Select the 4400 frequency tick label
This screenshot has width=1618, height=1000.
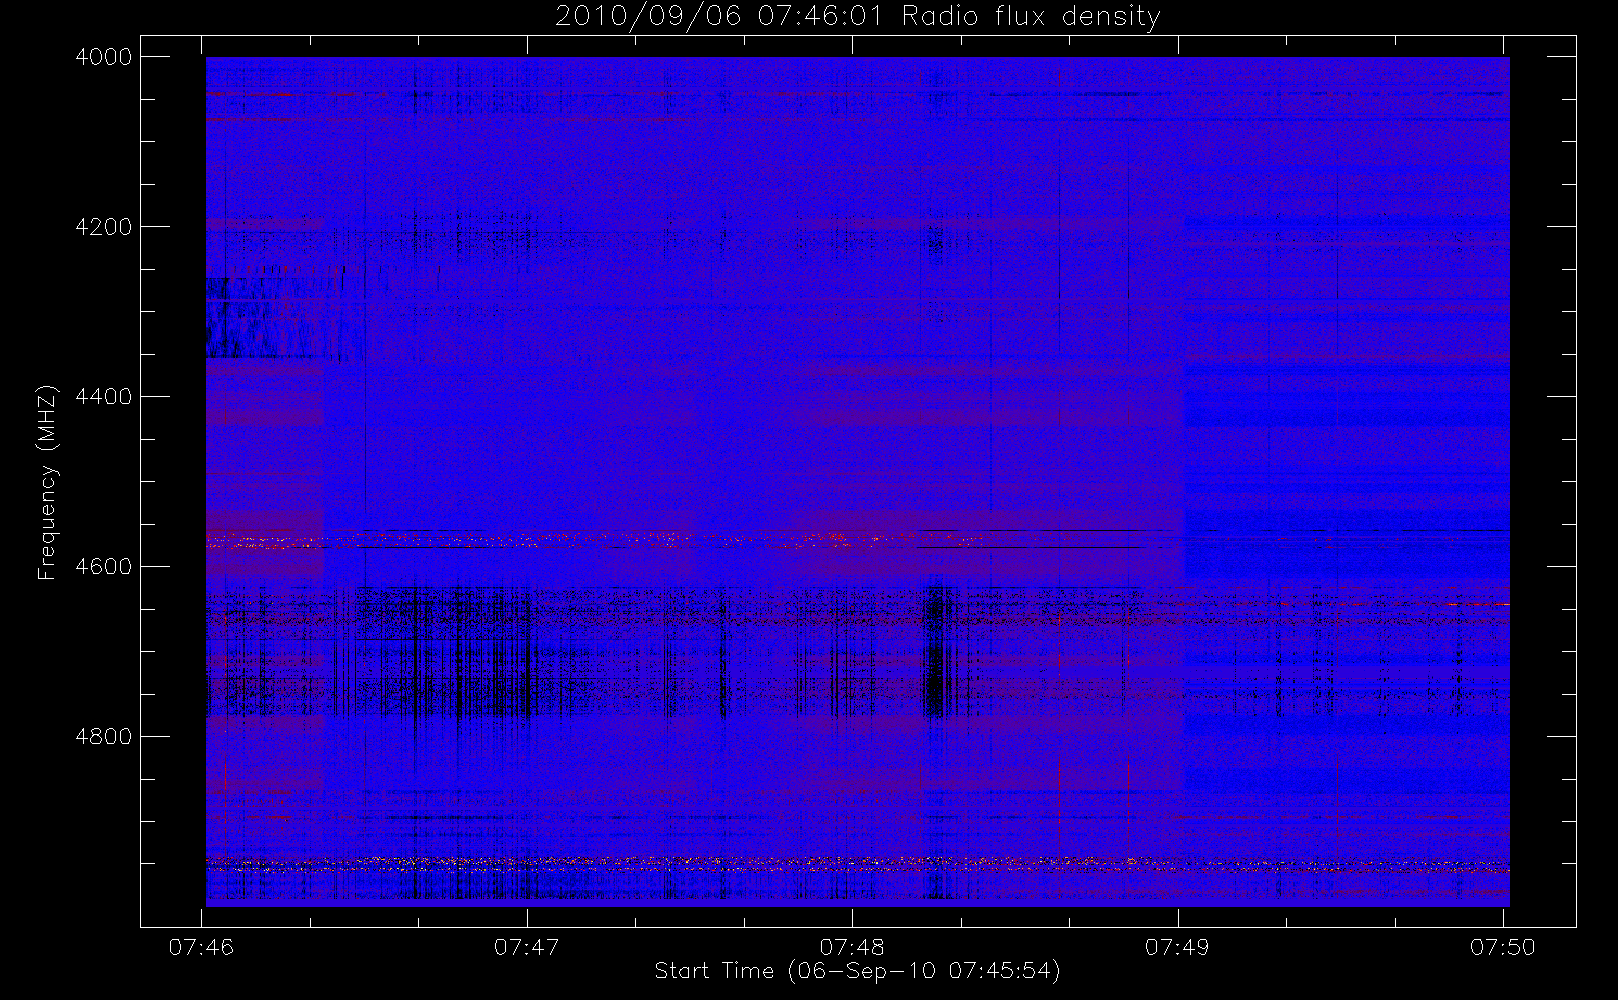(x=104, y=397)
